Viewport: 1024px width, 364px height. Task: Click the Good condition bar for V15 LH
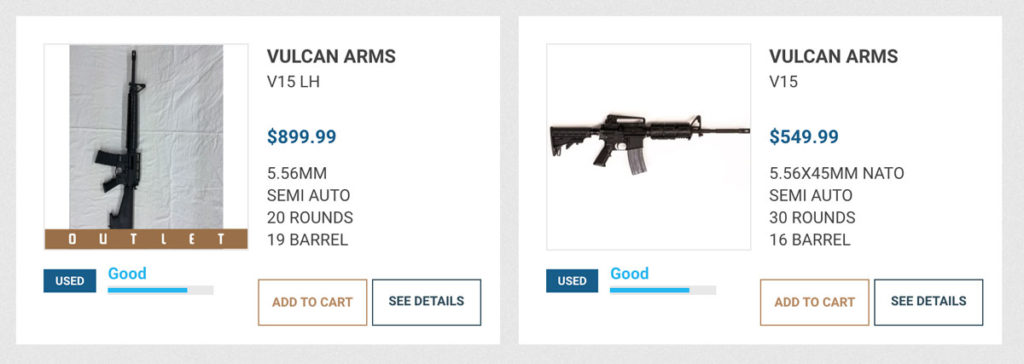[161, 290]
